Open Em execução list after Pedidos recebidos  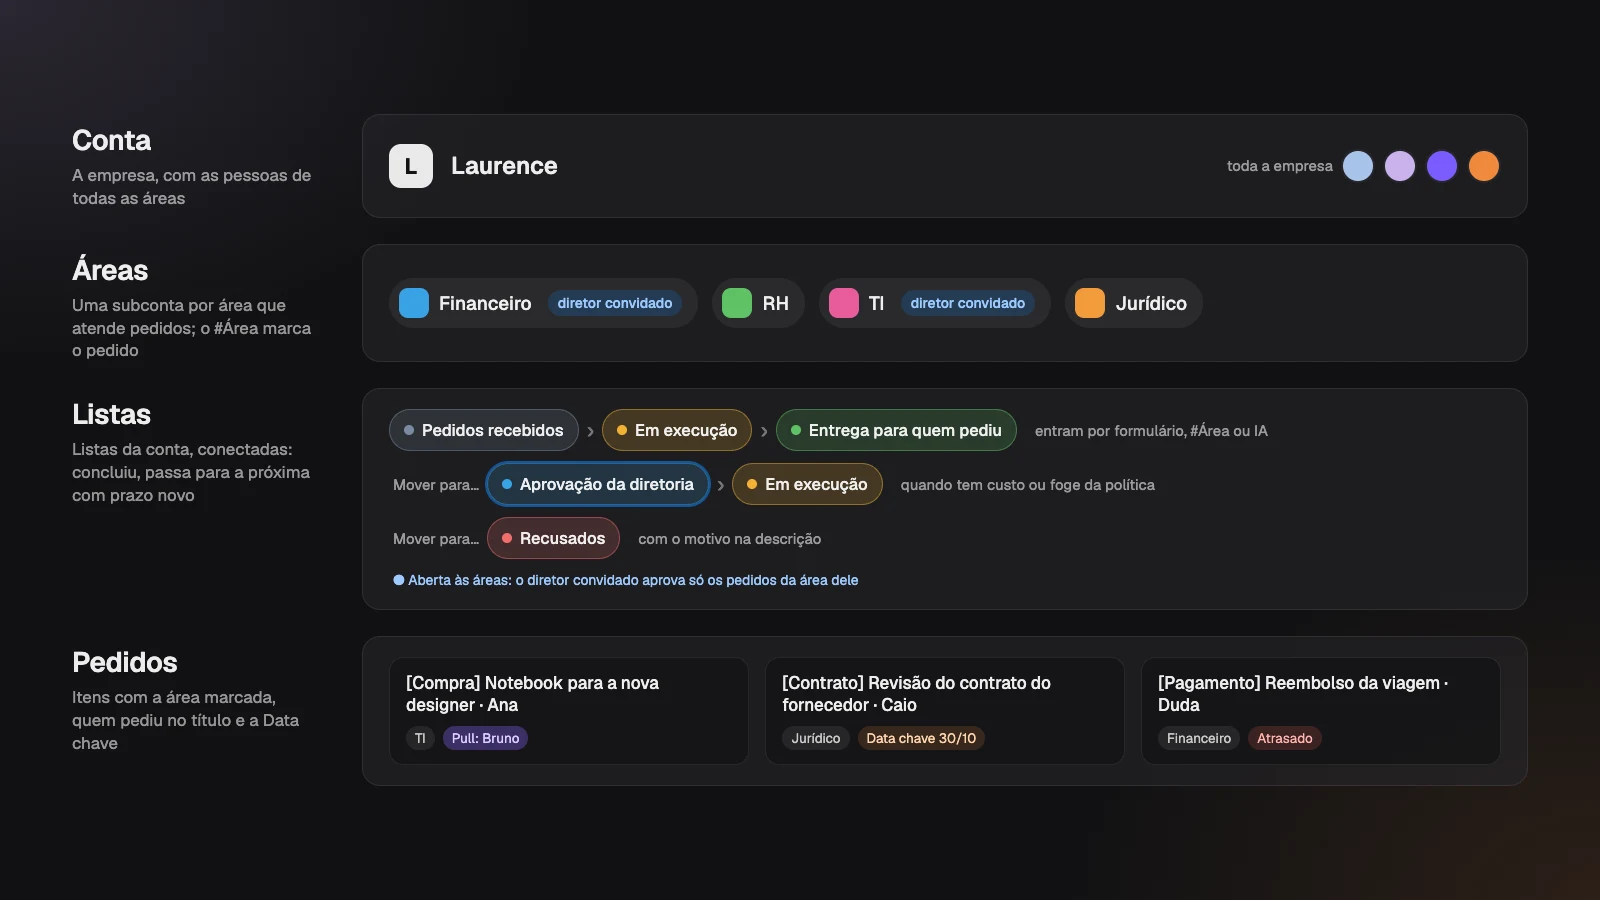[677, 430]
